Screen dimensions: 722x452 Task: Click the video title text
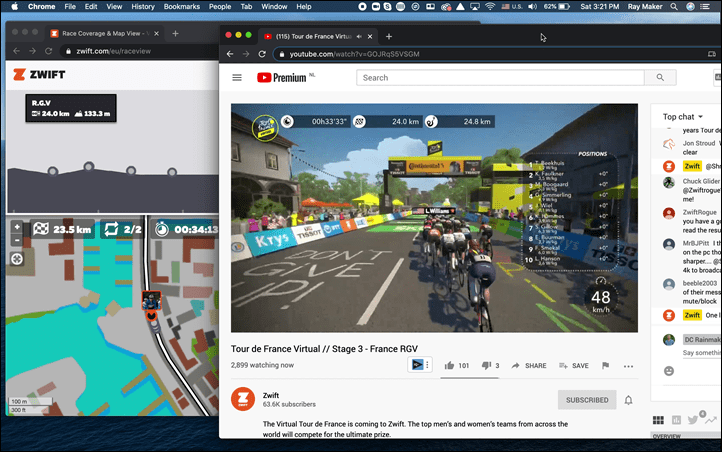(x=324, y=349)
